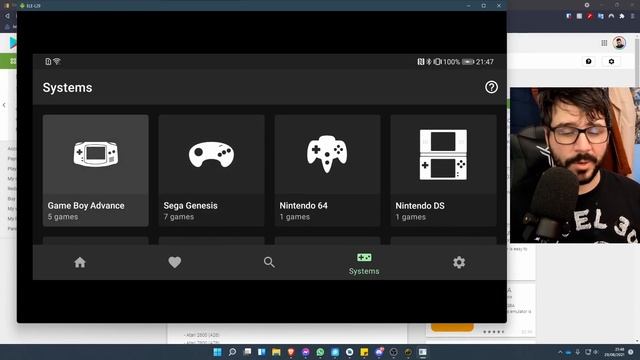Image resolution: width=640 pixels, height=360 pixels.
Task: Open browser profile avatar in background window
Action: click(x=619, y=43)
